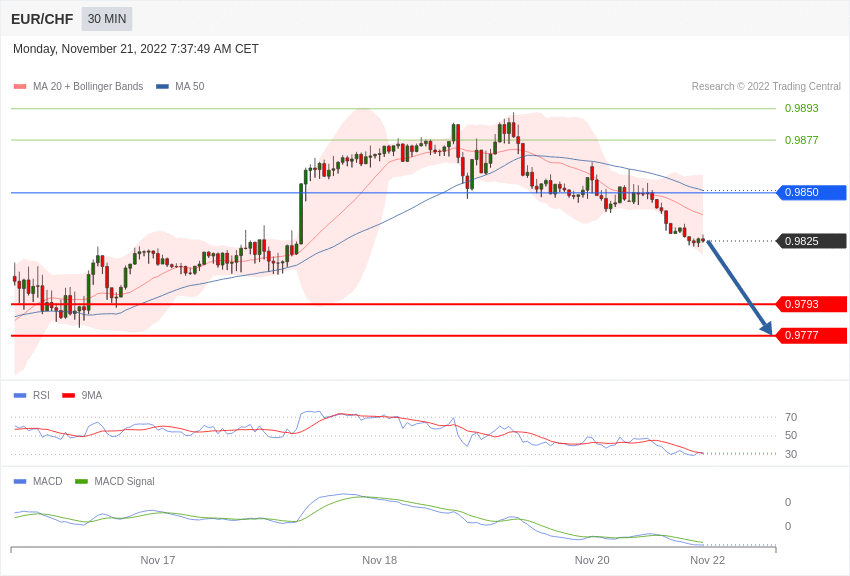This screenshot has height=576, width=850.
Task: Click the MACD legend label
Action: tap(48, 481)
